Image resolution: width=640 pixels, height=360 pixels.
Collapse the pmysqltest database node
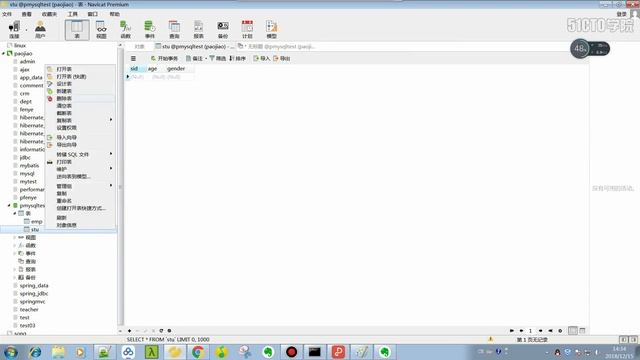point(9,205)
